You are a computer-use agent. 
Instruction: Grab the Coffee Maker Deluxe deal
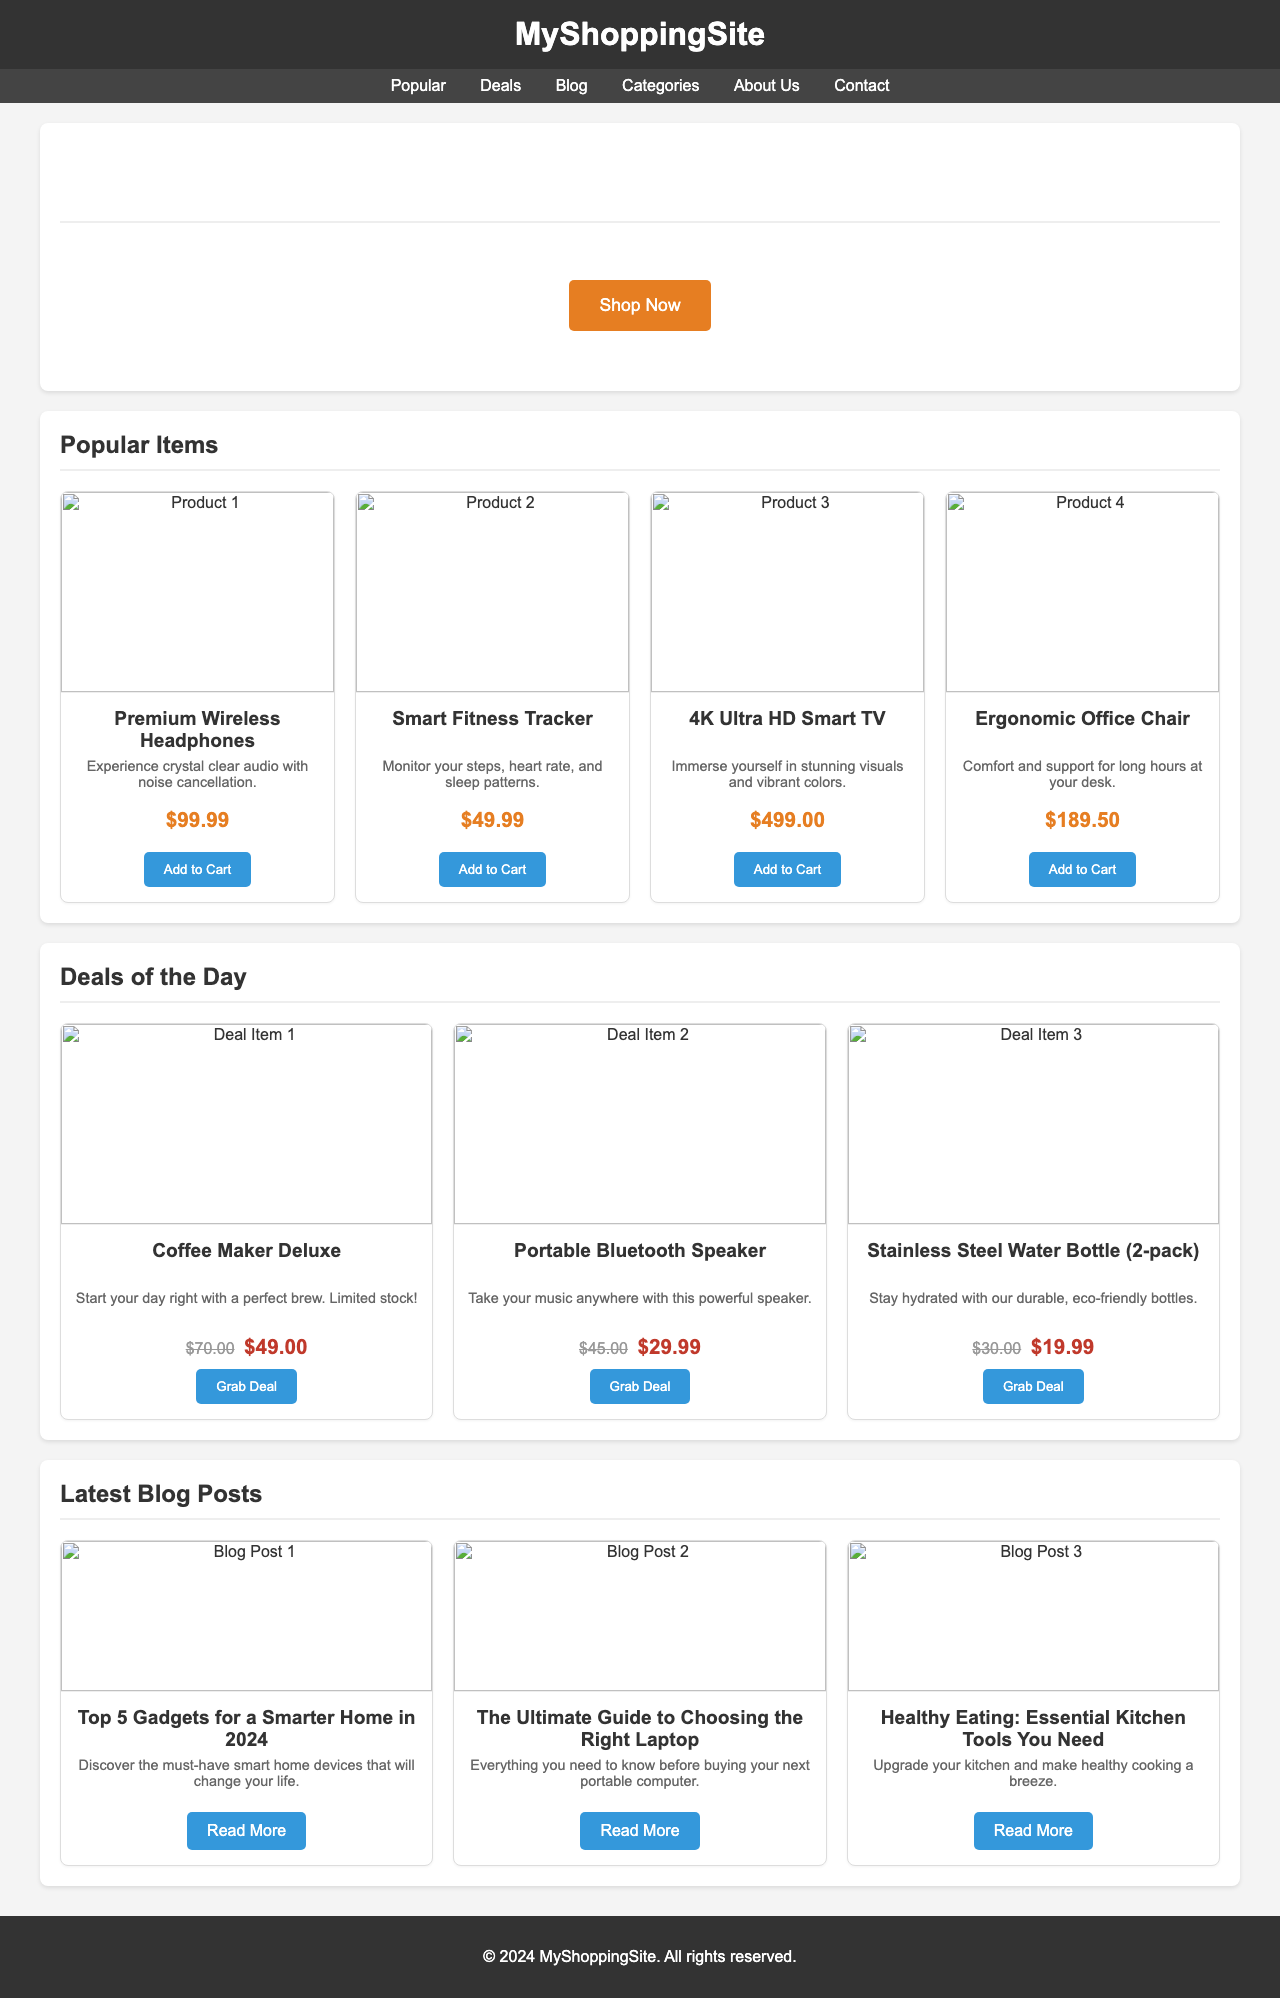pyautogui.click(x=246, y=1386)
